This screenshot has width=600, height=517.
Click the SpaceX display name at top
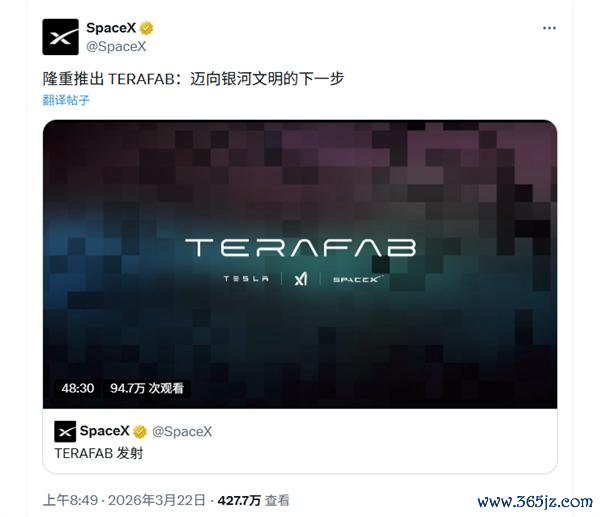(x=111, y=28)
